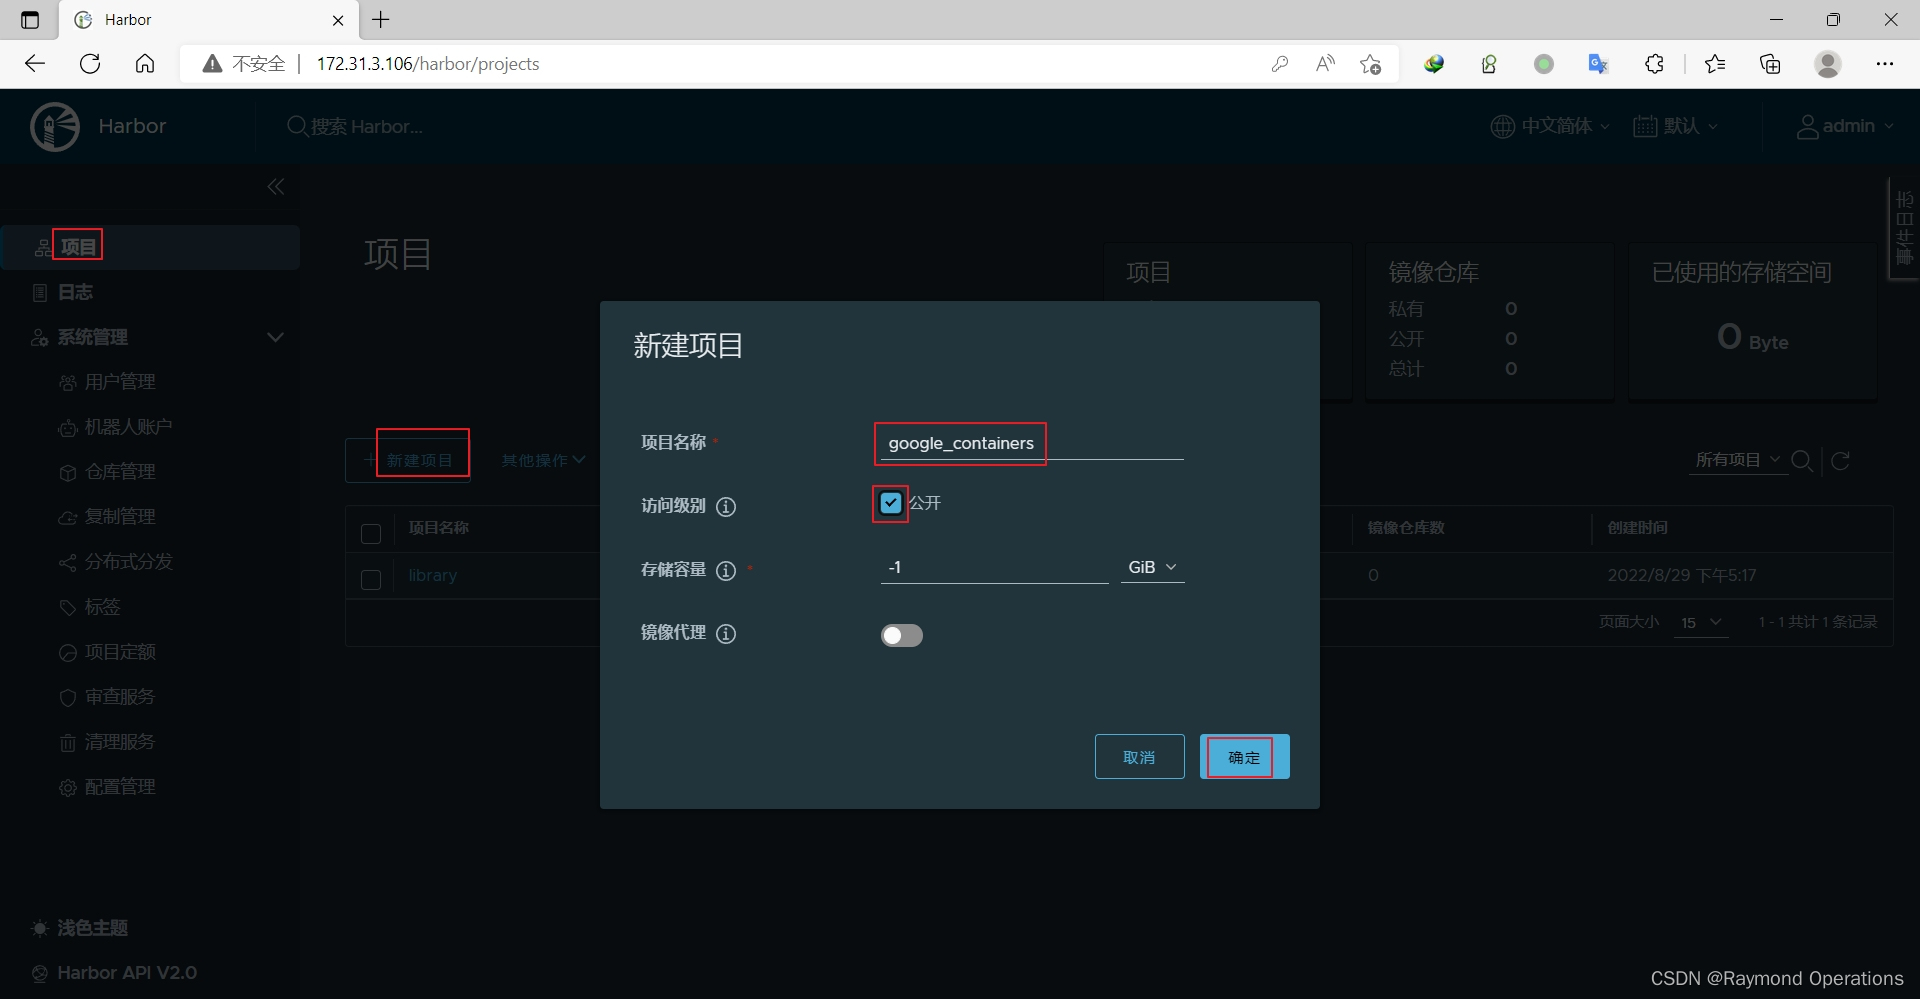Close the Harbor browser tab
Screen dimensions: 1920x999
(x=338, y=20)
